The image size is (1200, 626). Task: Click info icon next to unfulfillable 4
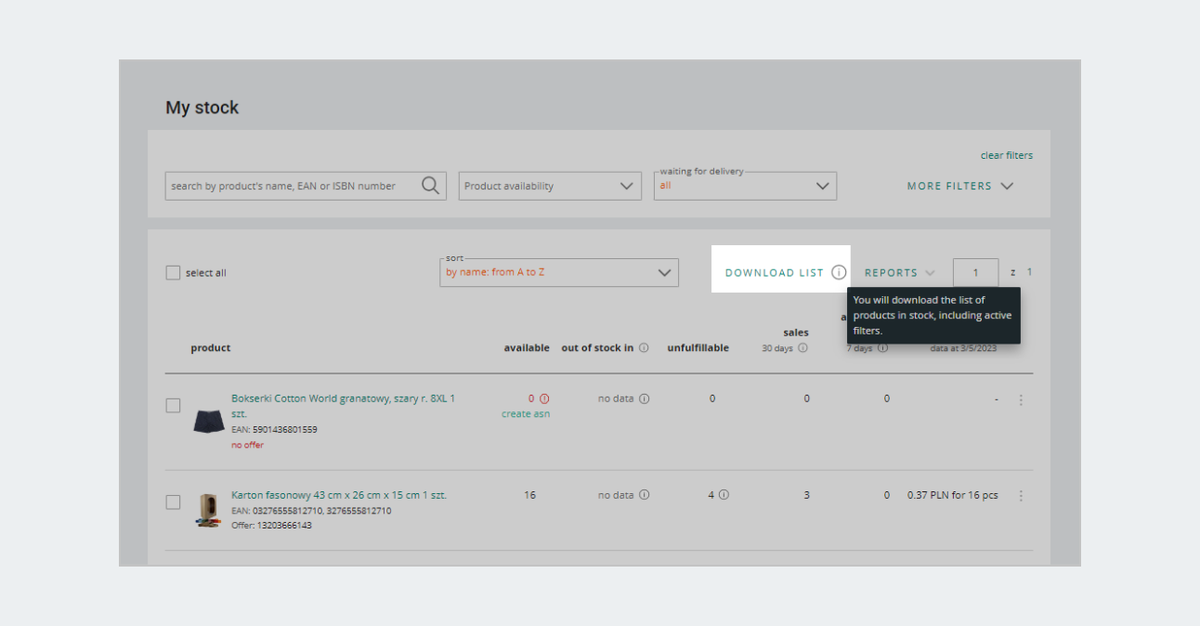723,494
